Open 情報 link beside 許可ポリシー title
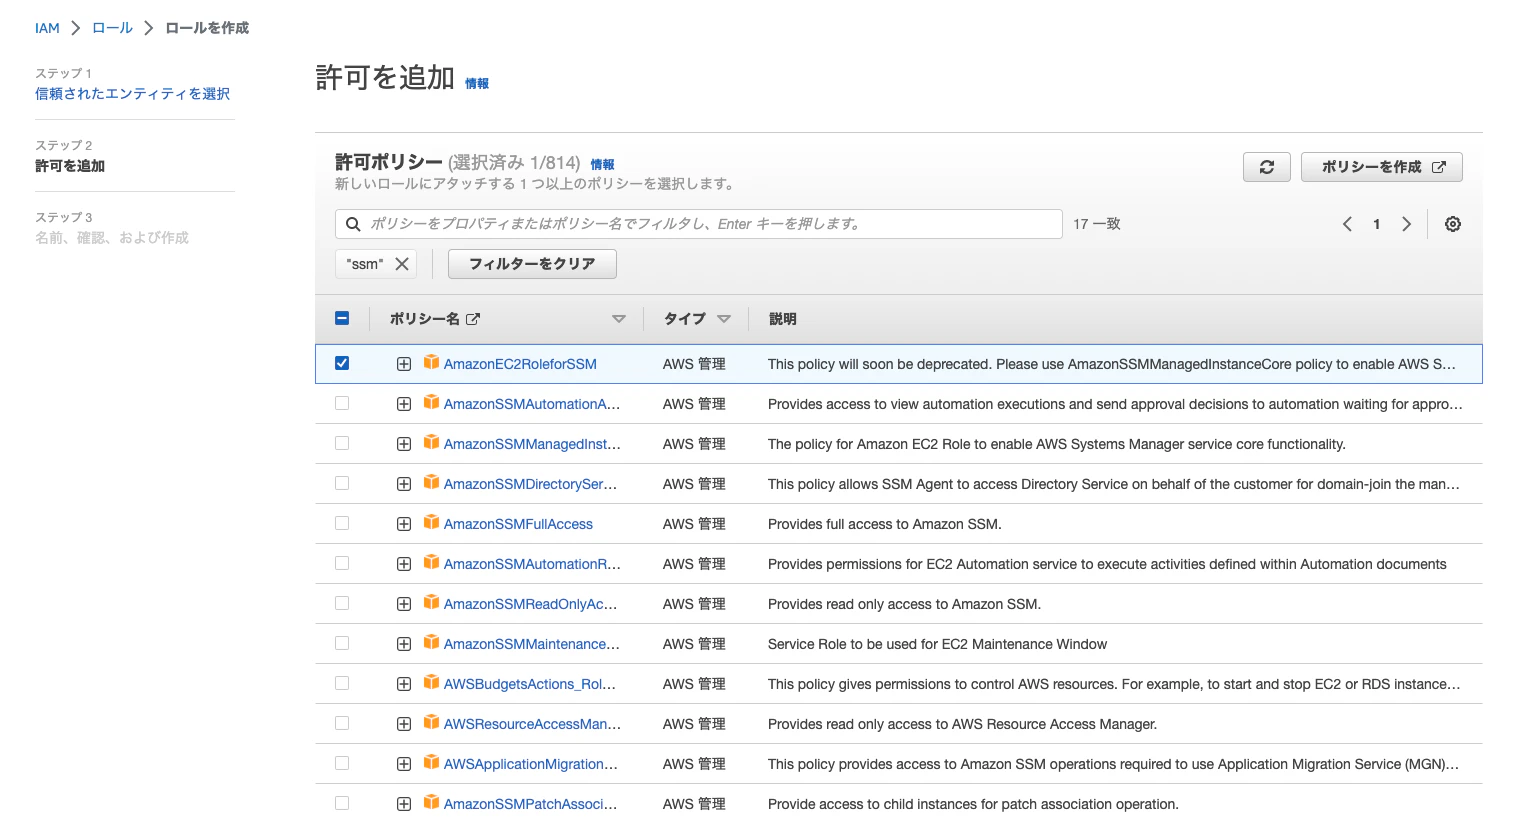This screenshot has height=822, width=1519. click(x=602, y=165)
